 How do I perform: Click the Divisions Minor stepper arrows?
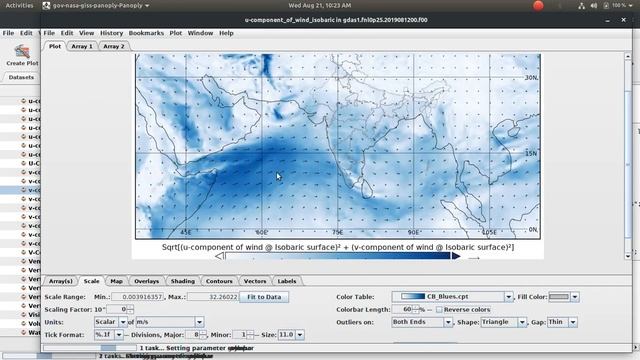250,335
